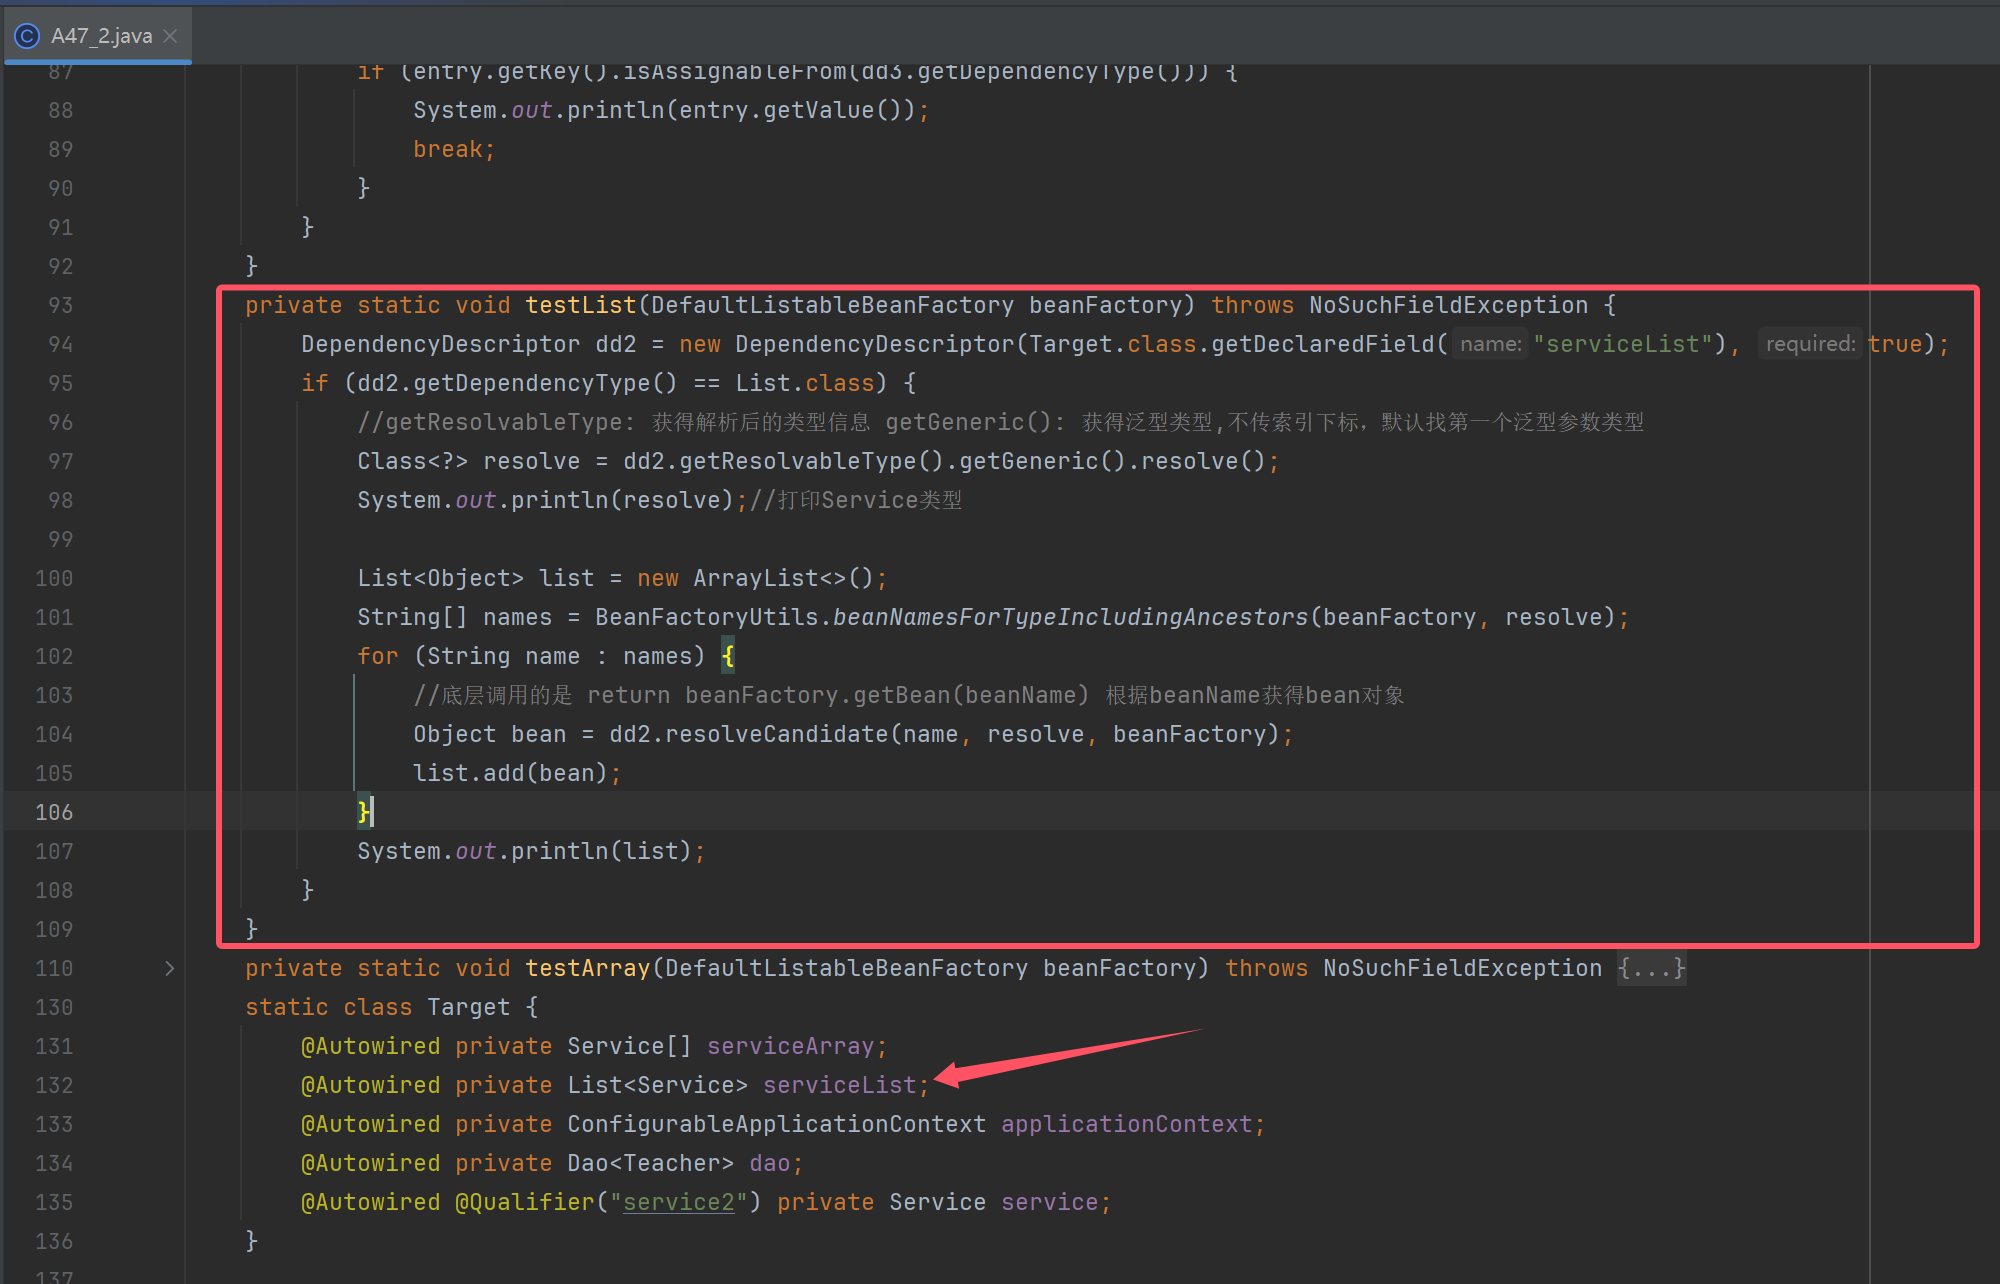Expand the folded testArray method via gutter arrow
This screenshot has width=2000, height=1284.
tap(169, 968)
